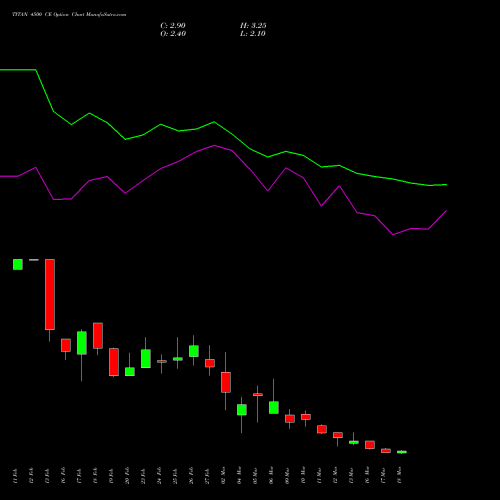Select the red candle for 02 Mar

(226, 382)
